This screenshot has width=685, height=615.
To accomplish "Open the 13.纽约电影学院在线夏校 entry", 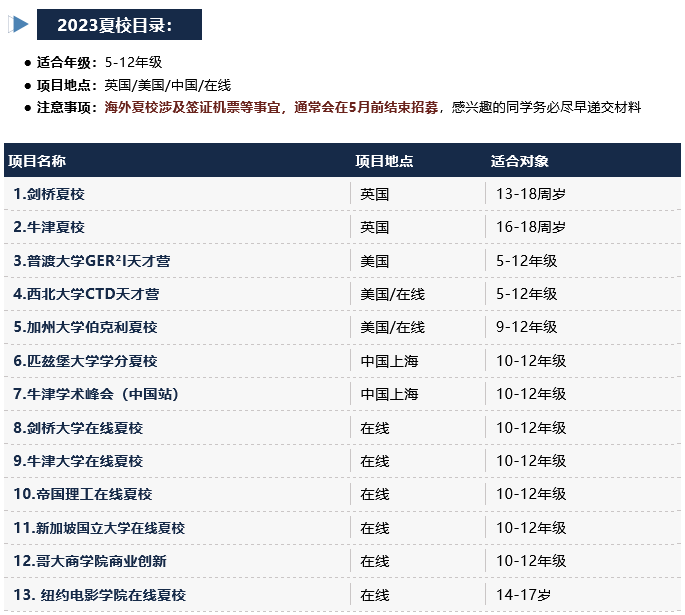I will click(x=100, y=595).
